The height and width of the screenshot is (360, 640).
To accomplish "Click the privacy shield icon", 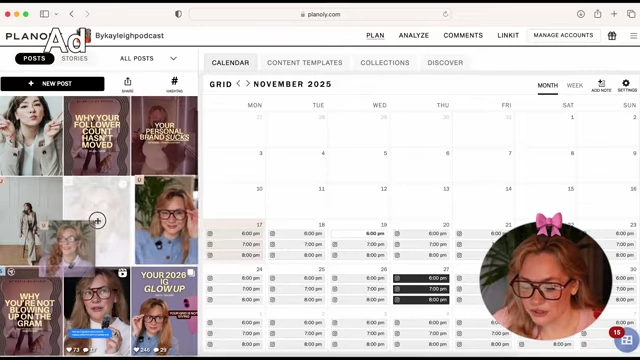I will pos(178,14).
